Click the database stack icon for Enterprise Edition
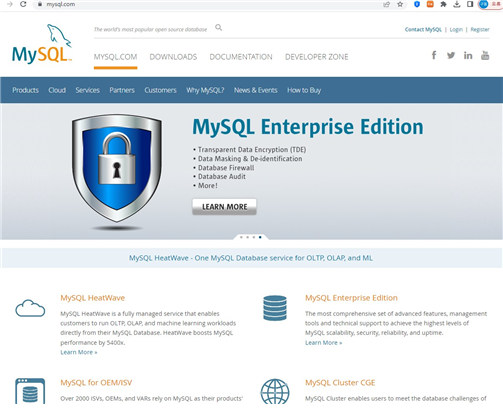Image resolution: width=503 pixels, height=408 pixels. pyautogui.click(x=275, y=308)
